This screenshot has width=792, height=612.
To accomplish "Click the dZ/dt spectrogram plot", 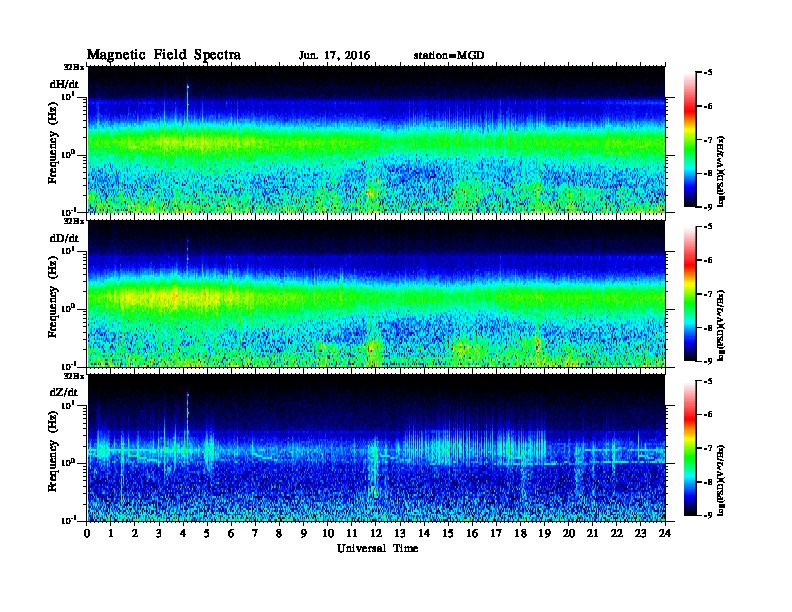I will click(x=377, y=448).
